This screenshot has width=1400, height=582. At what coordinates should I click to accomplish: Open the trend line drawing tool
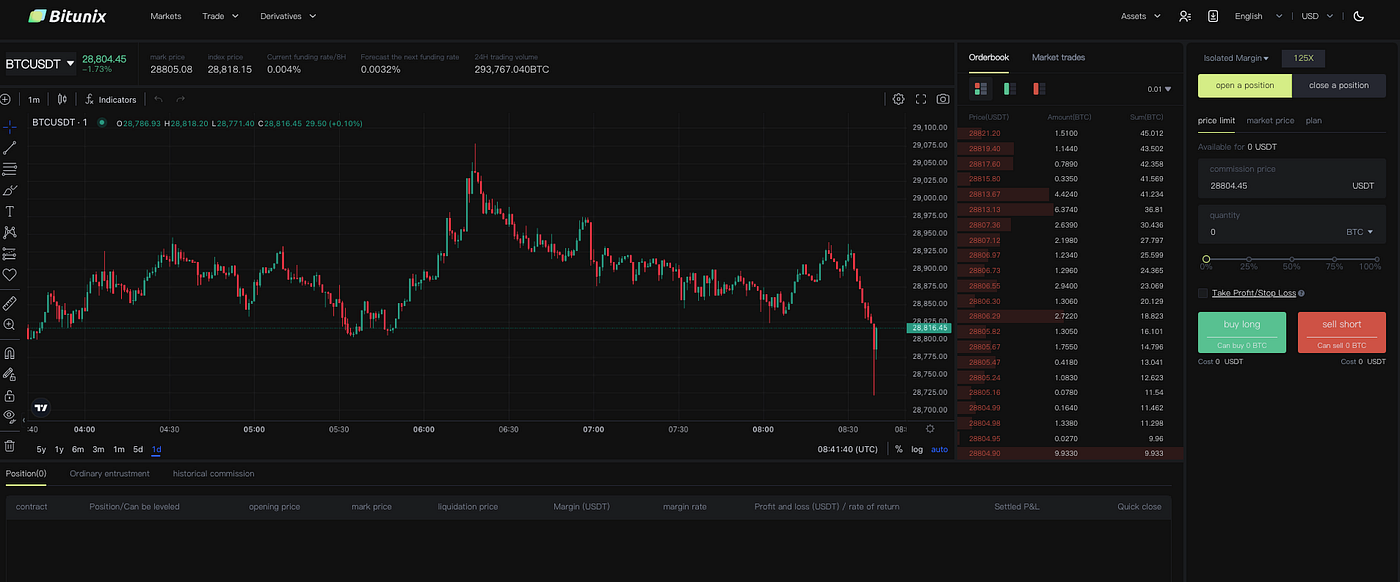point(10,147)
